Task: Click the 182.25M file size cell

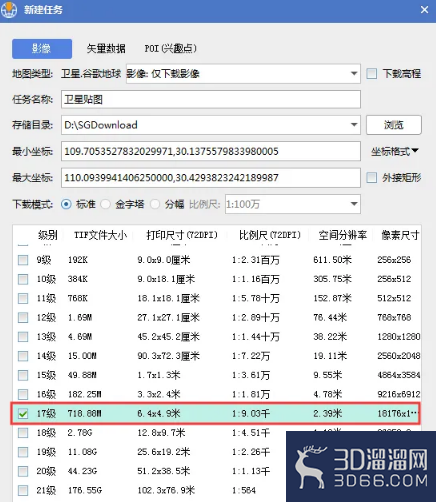Action: [85, 394]
